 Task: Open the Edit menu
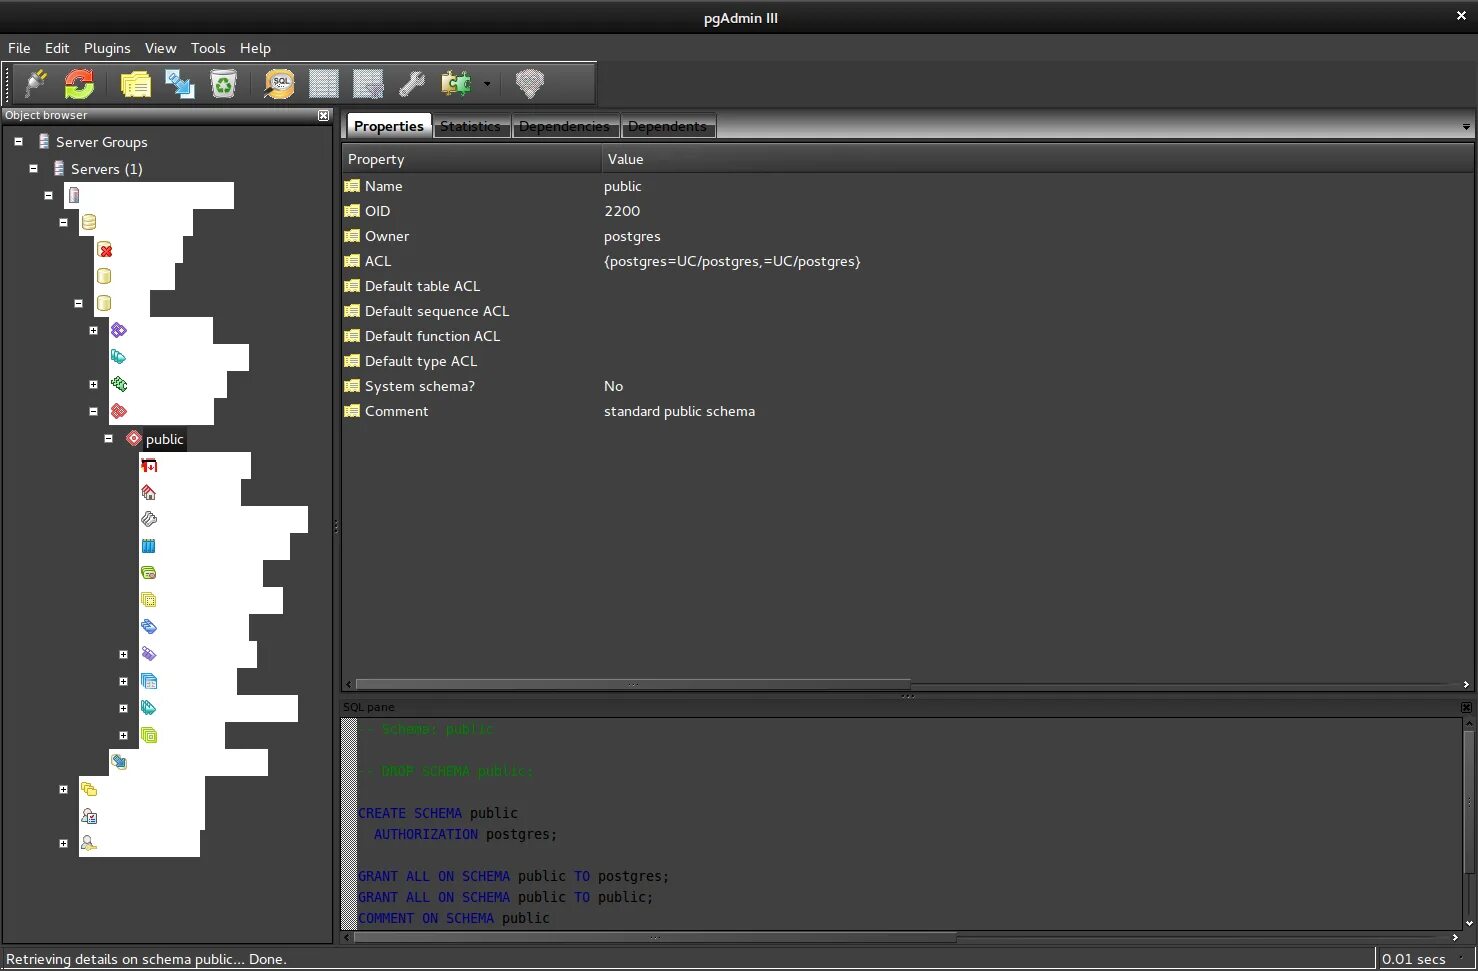[x=57, y=48]
